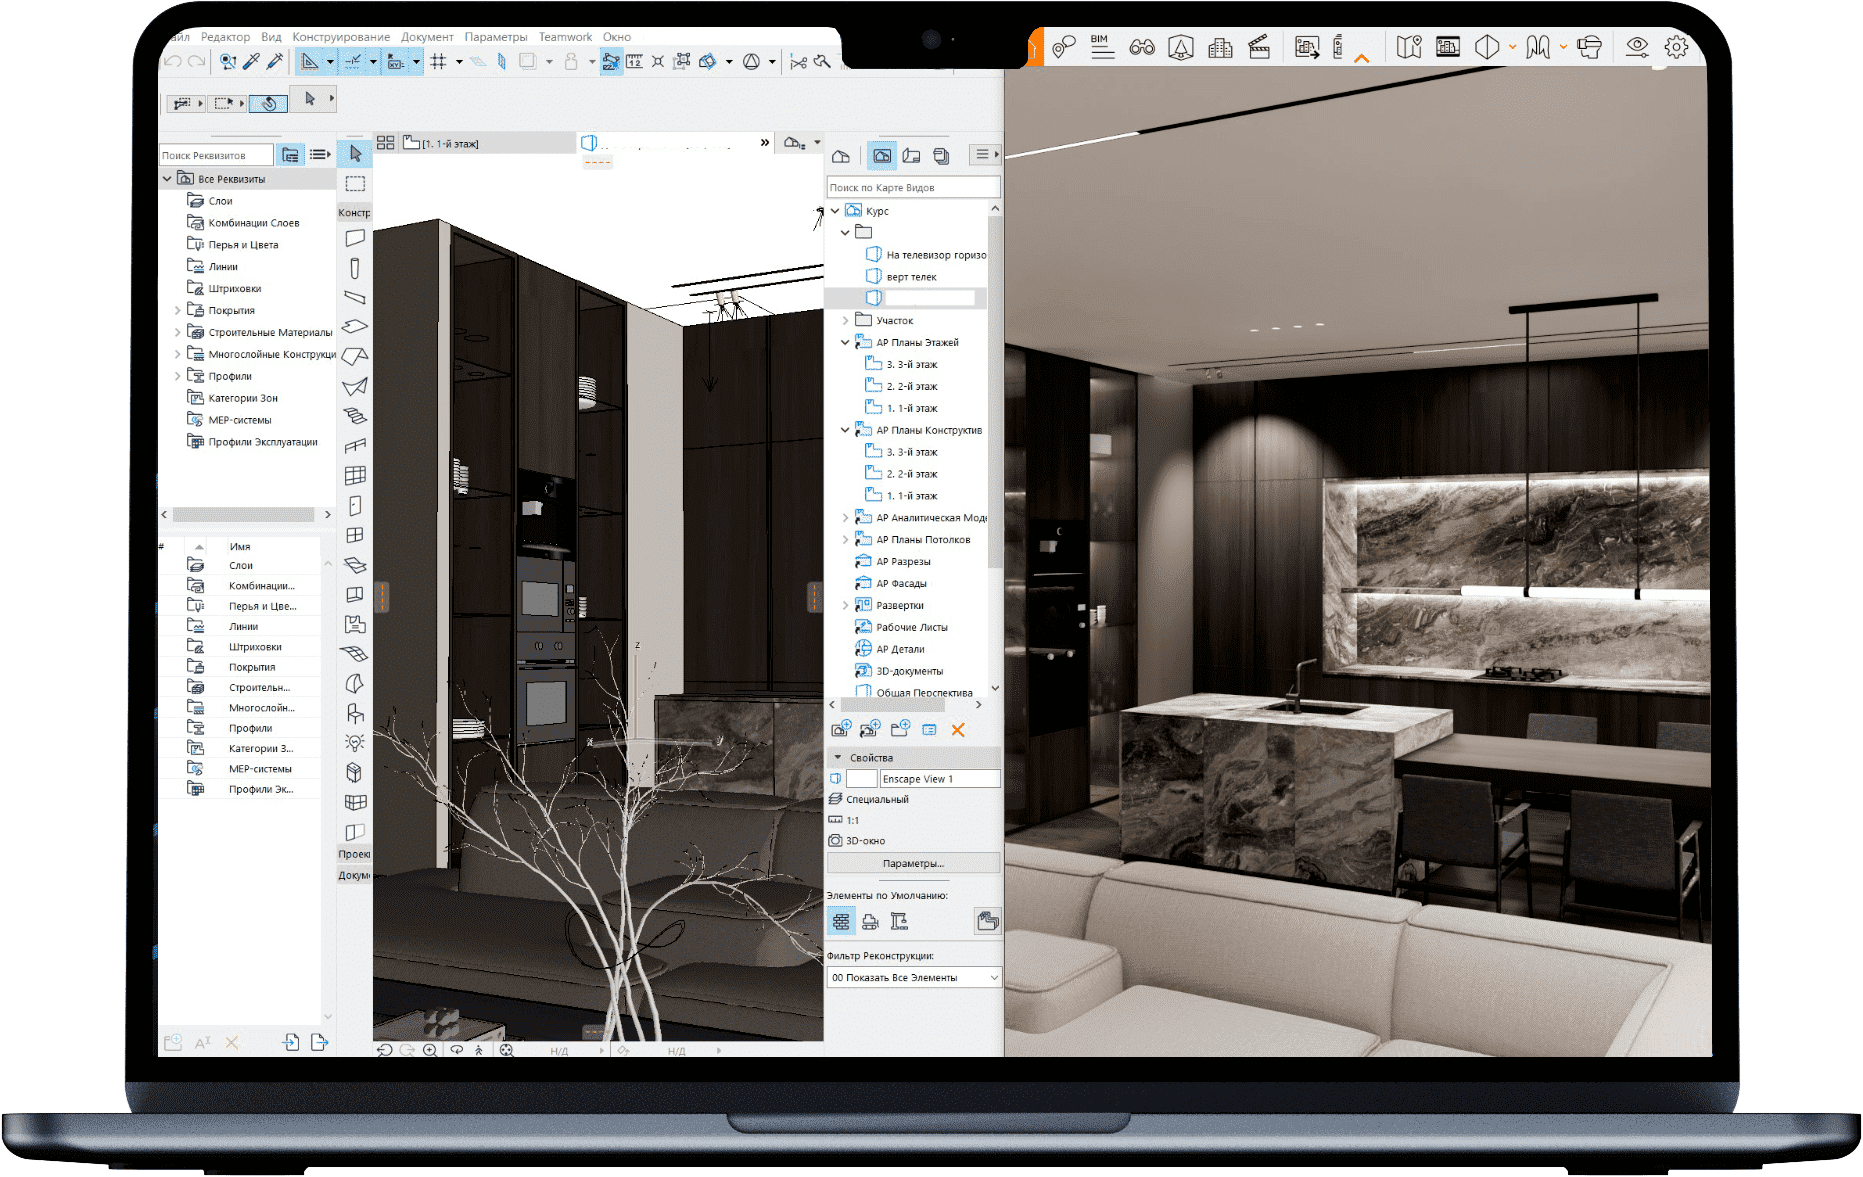The image size is (1863, 1177).
Task: Expand the Строительные Материалы node
Action: pos(178,333)
